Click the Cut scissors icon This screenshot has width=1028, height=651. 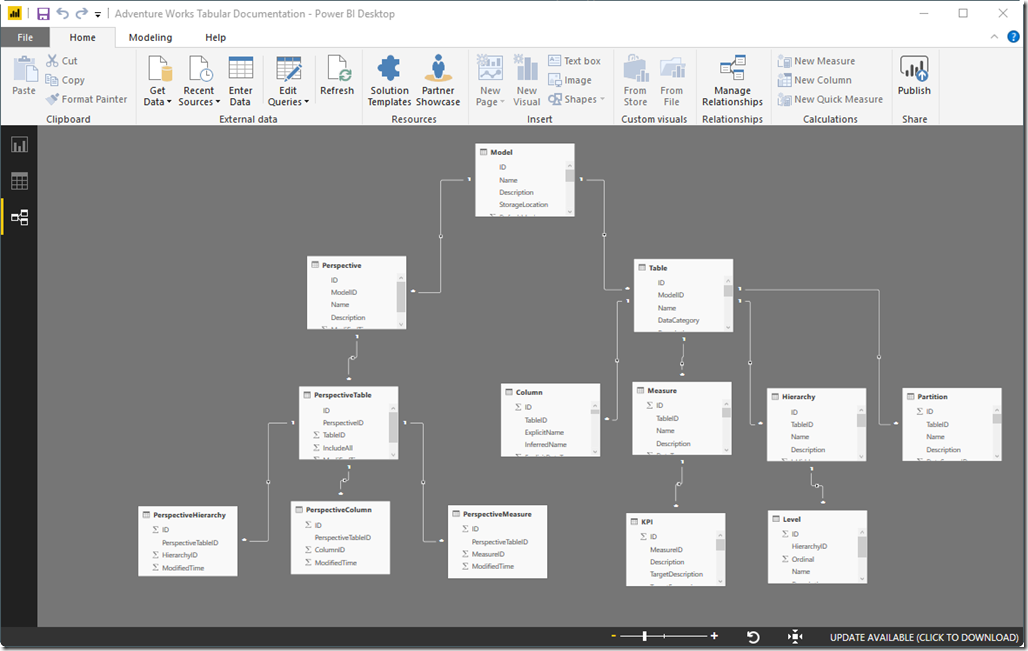(x=52, y=60)
